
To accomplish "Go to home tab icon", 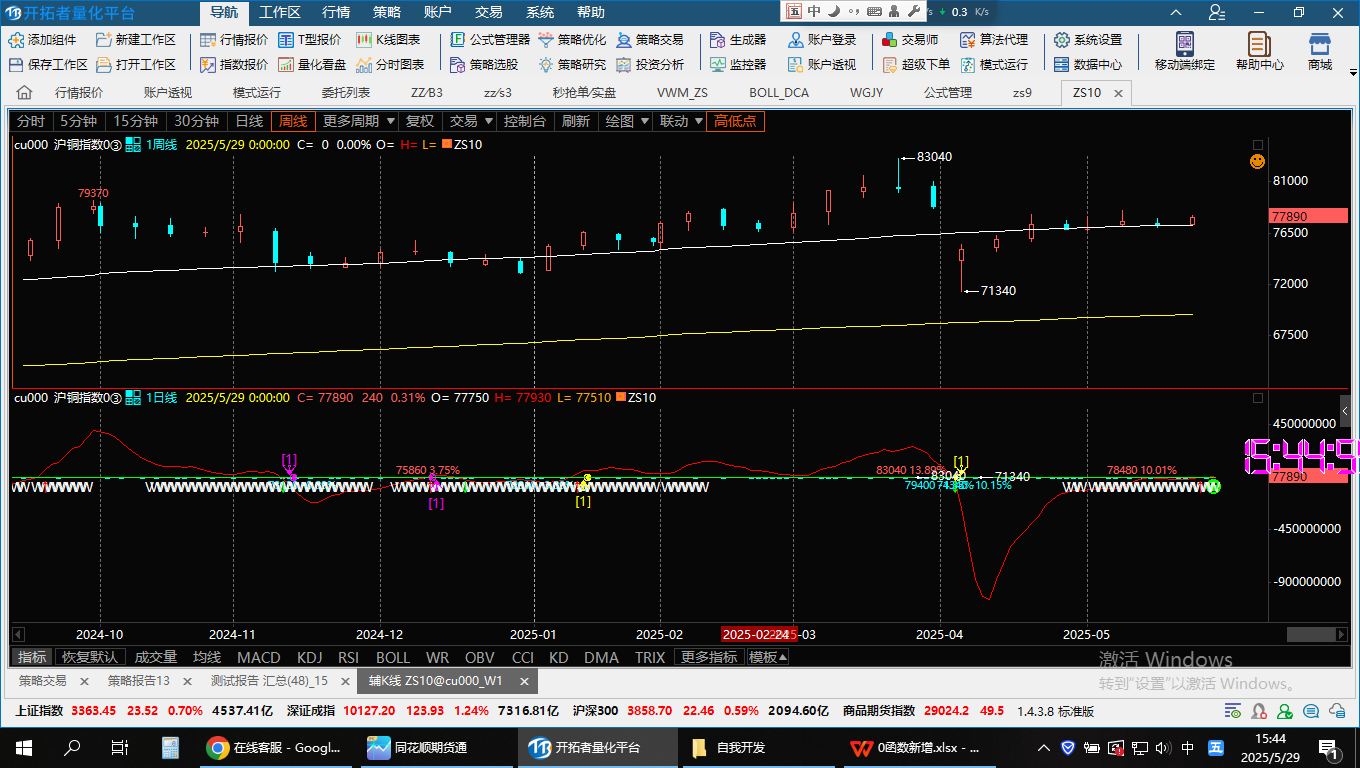I will click(x=24, y=93).
